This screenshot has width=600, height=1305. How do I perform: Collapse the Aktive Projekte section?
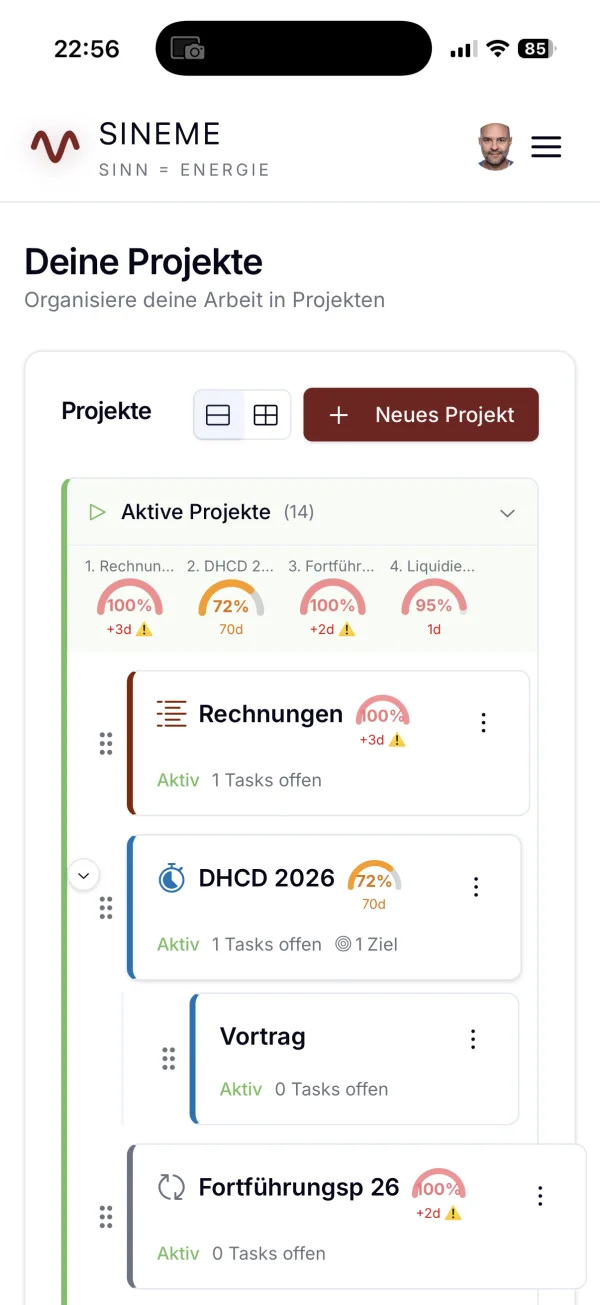pos(507,513)
